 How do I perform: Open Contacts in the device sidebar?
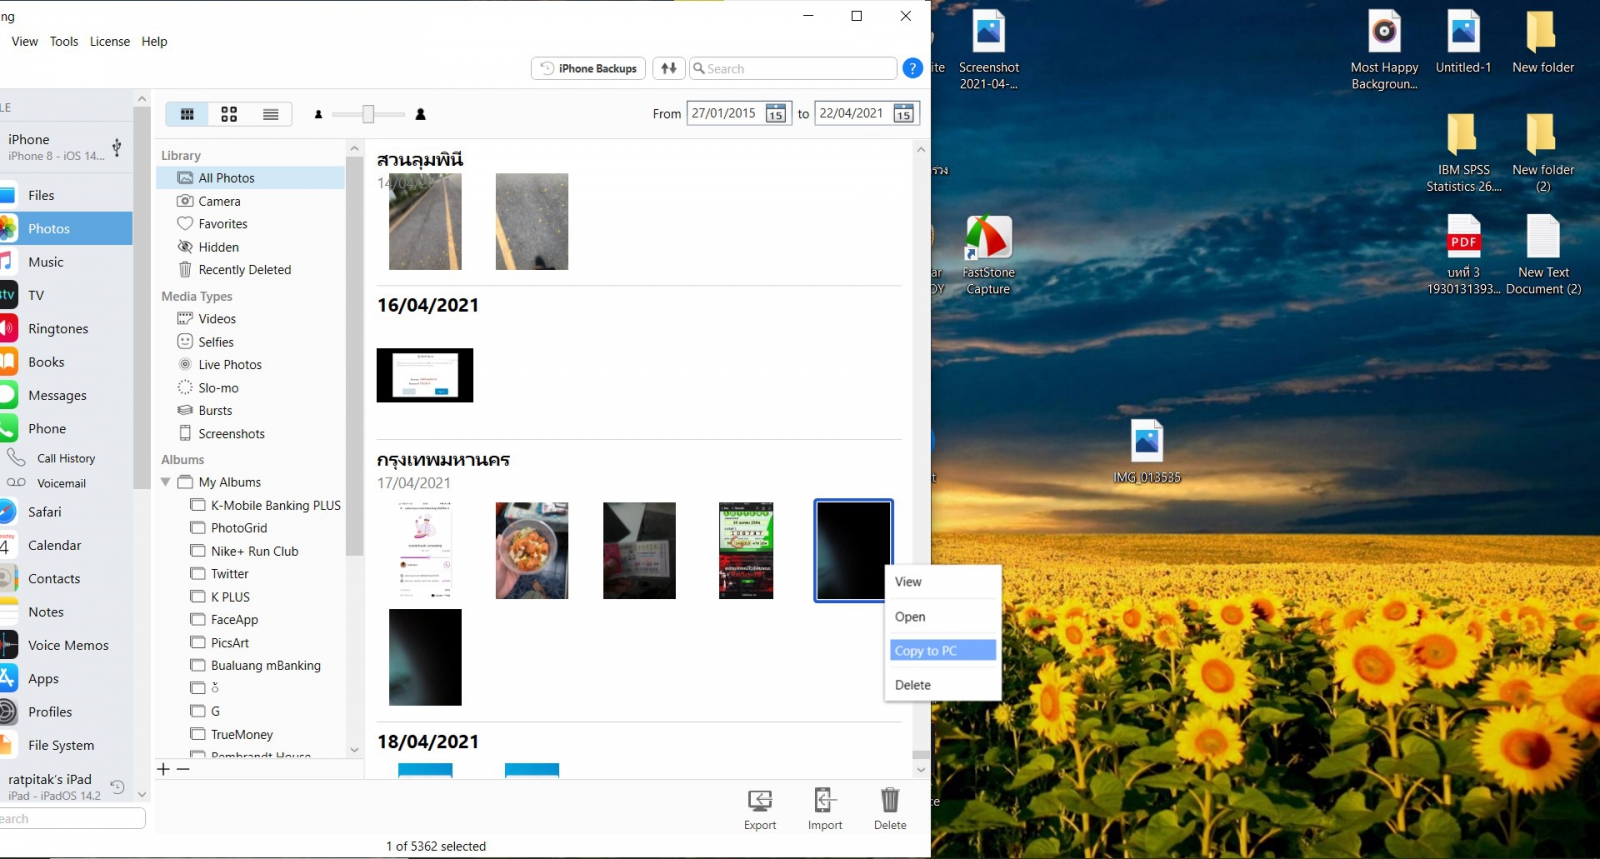[x=66, y=578]
